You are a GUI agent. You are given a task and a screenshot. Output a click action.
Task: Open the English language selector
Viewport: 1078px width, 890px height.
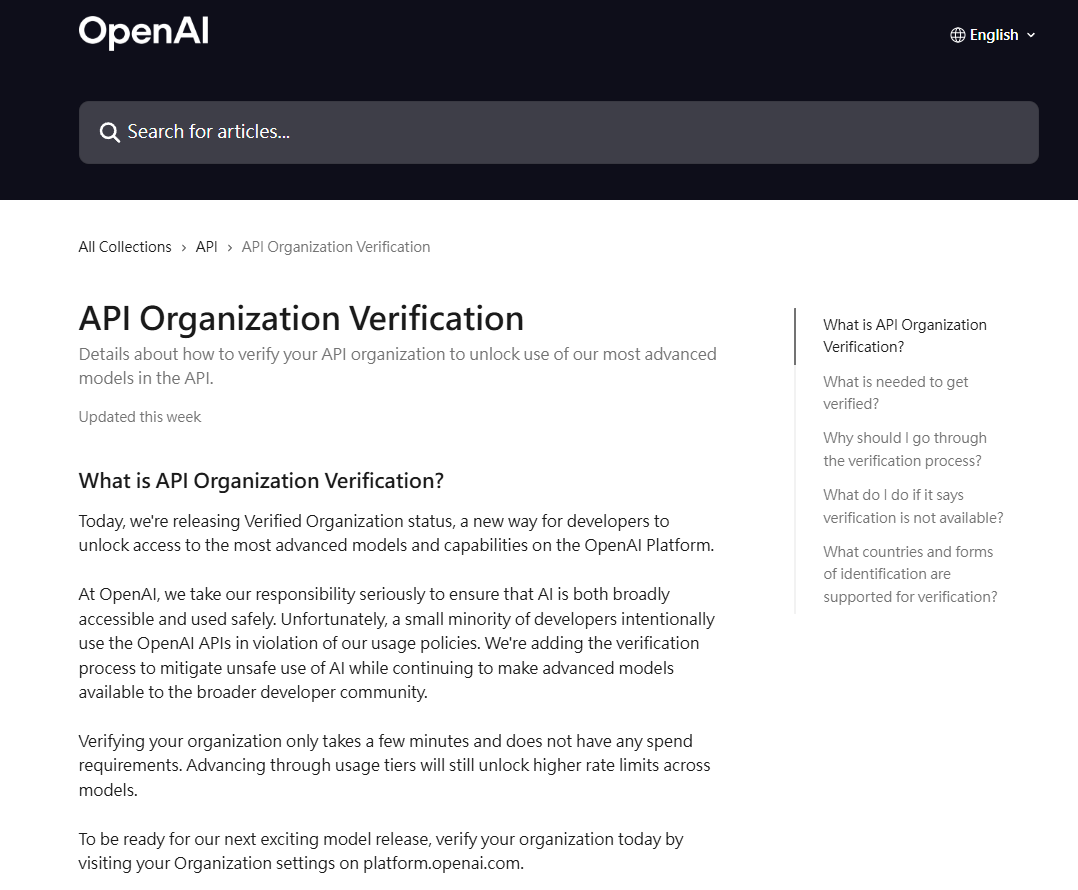tap(993, 35)
